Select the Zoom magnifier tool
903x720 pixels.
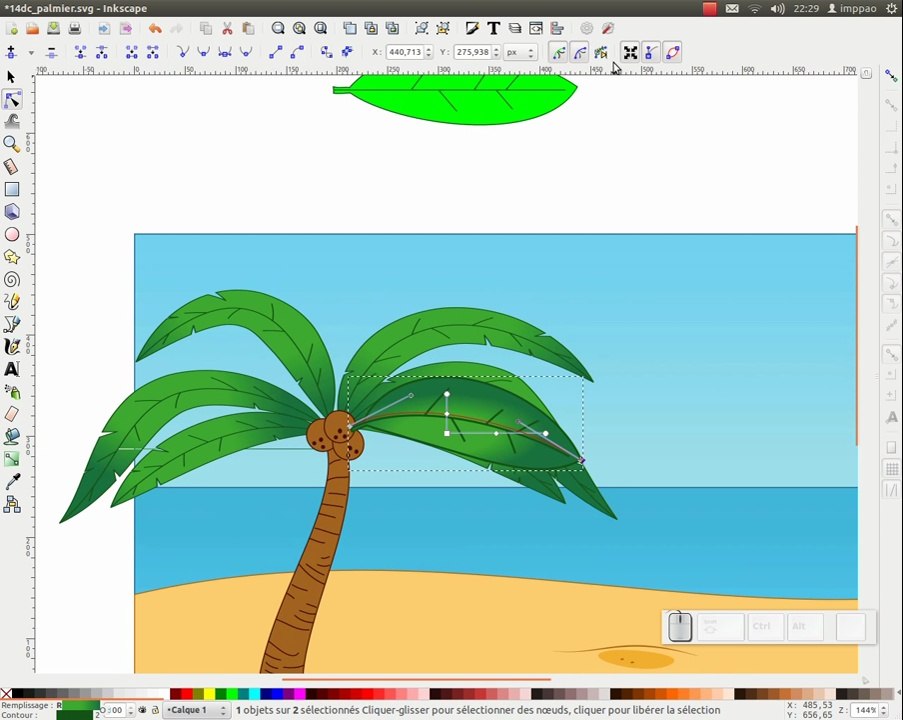[11, 144]
